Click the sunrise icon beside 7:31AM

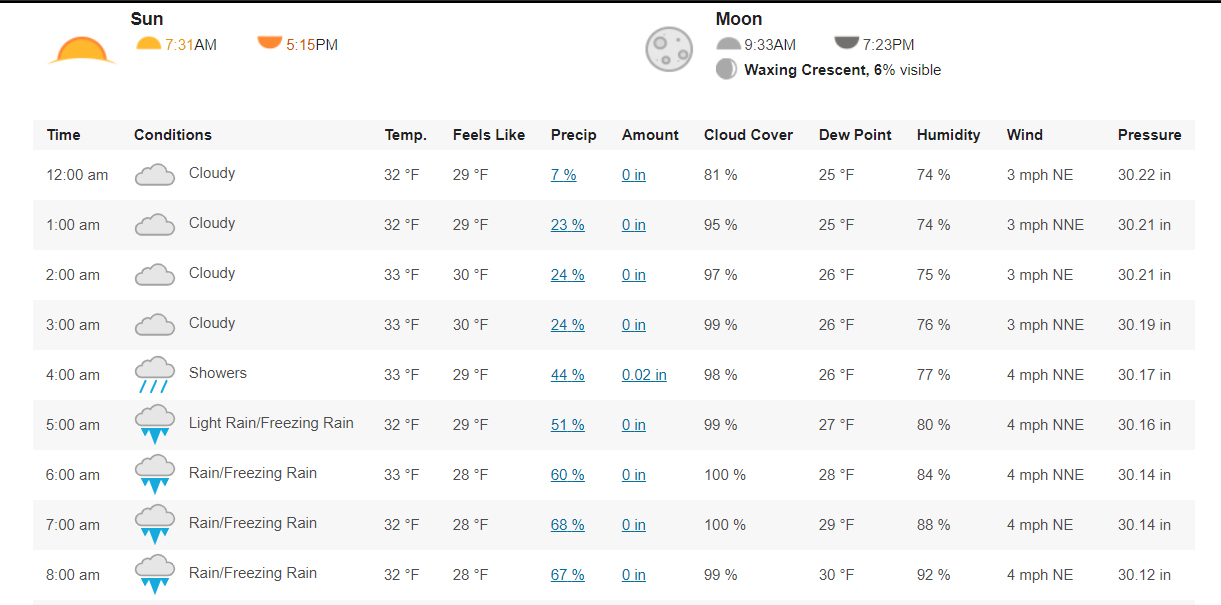coord(148,43)
